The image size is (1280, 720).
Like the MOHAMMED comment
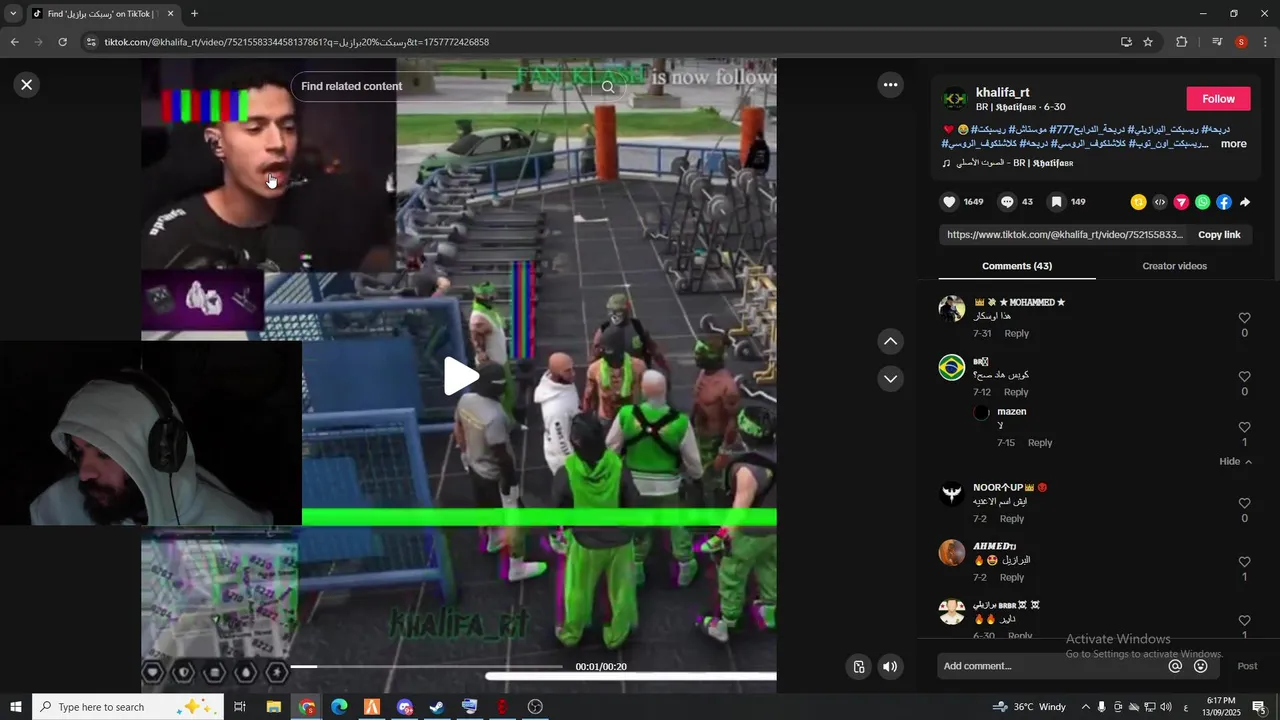(x=1244, y=319)
